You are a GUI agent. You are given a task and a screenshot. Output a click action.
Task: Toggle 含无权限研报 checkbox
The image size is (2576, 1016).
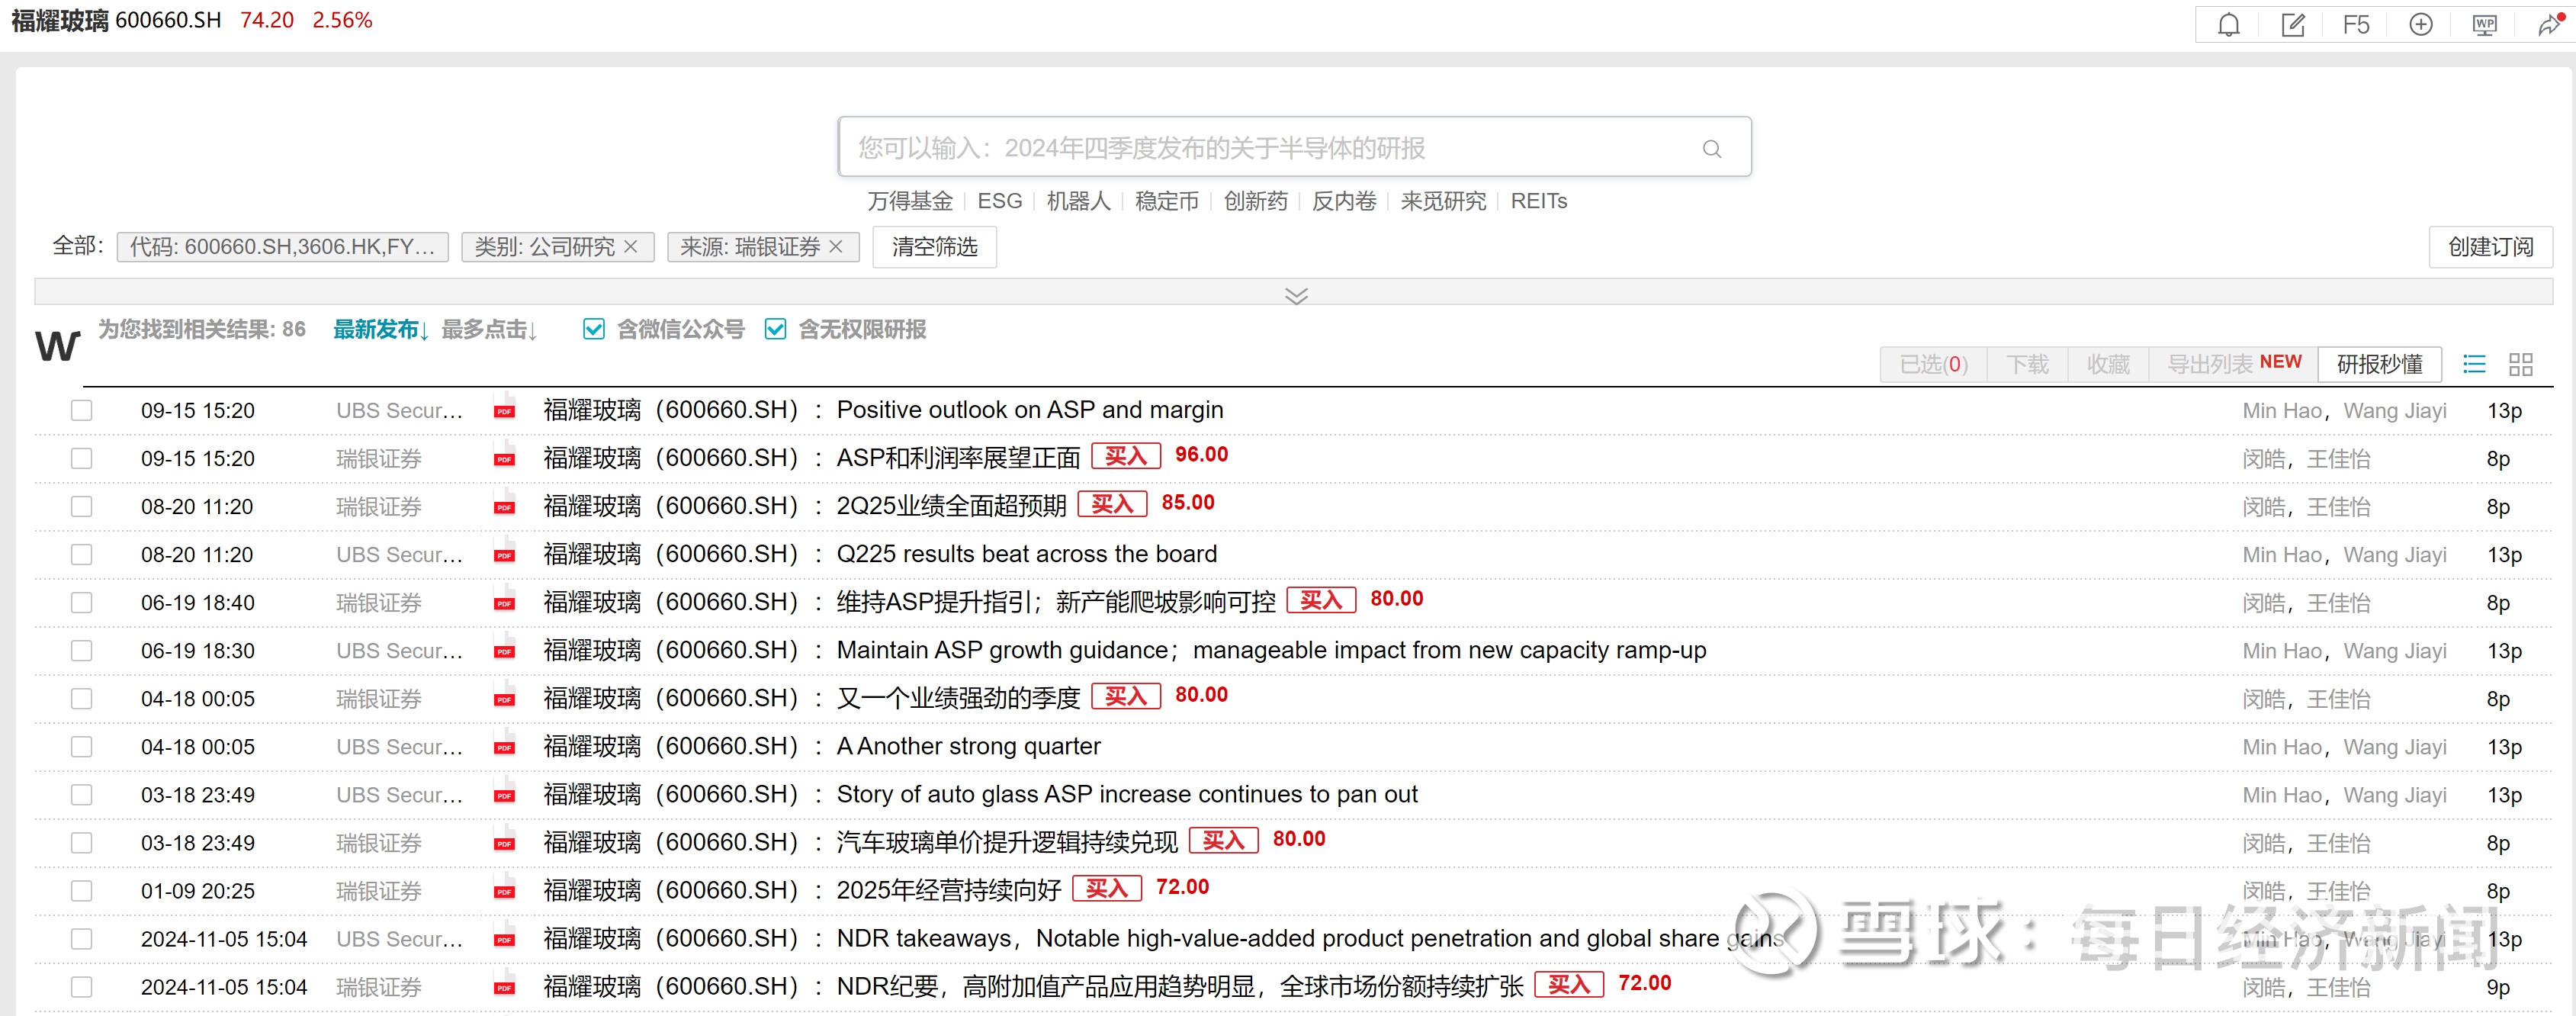click(x=775, y=329)
